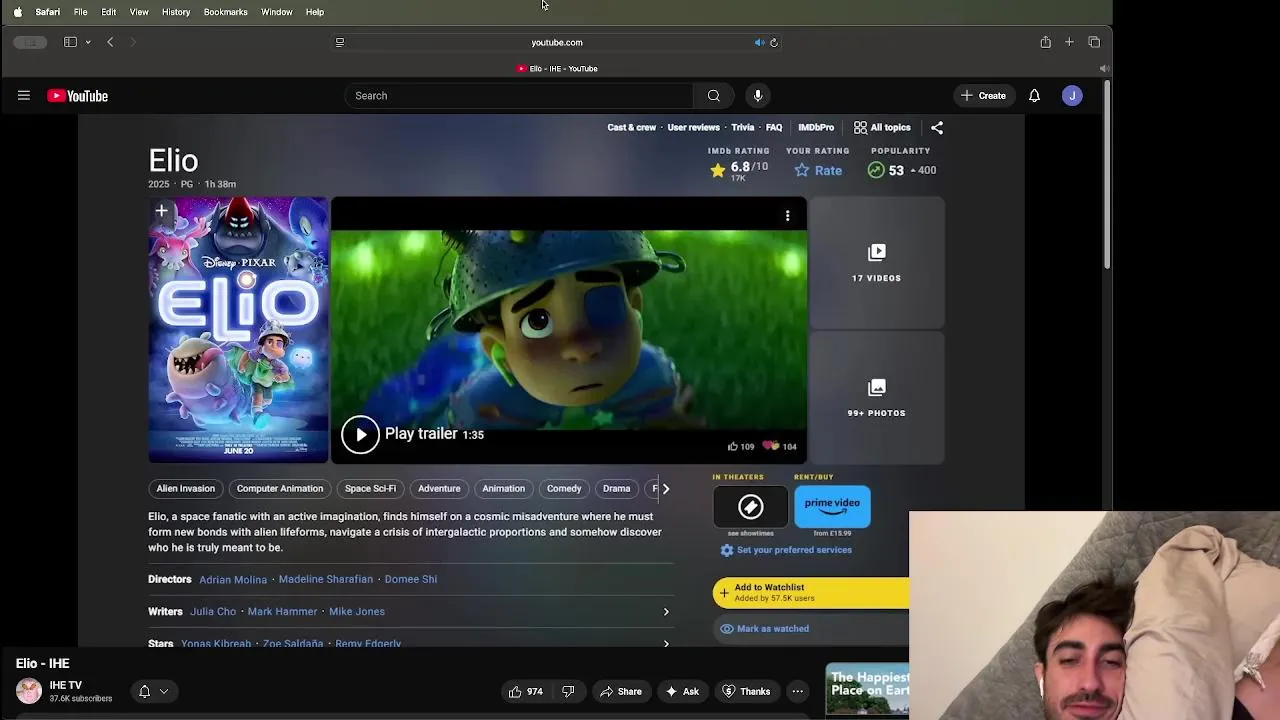Open the Trivia link
1280x720 pixels.
point(743,128)
